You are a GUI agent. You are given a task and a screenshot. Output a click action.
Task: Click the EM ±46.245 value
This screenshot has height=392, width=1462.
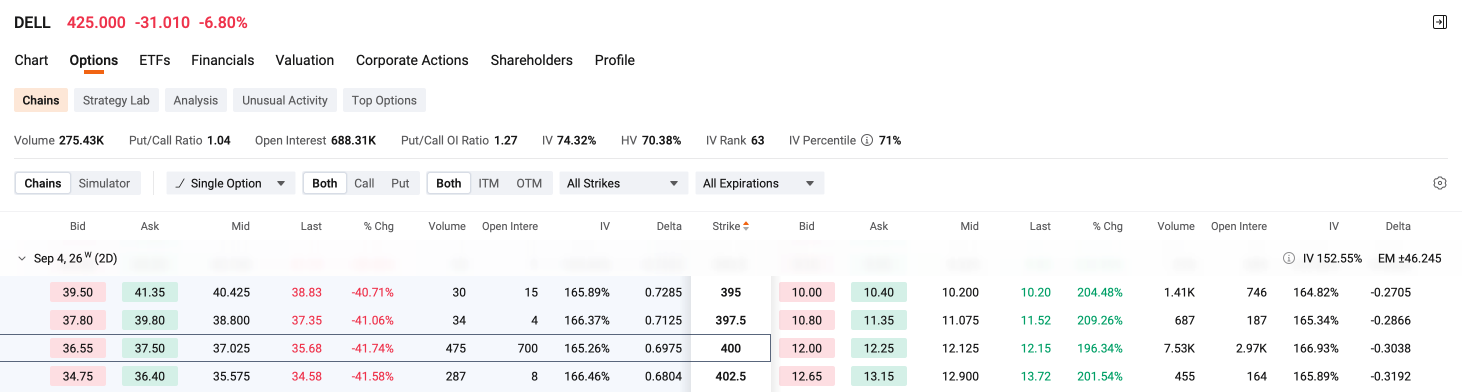click(x=1410, y=258)
